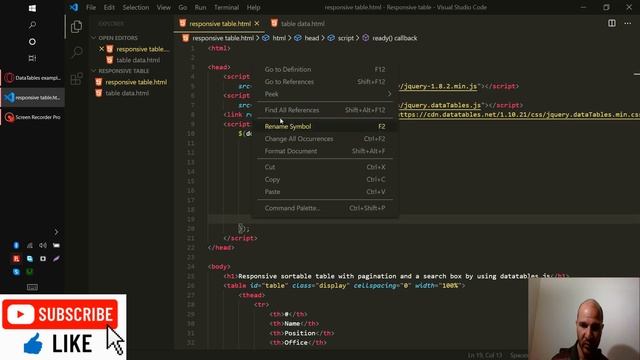
Task: Open the Search view in activity bar
Action: pyautogui.click(x=76, y=52)
